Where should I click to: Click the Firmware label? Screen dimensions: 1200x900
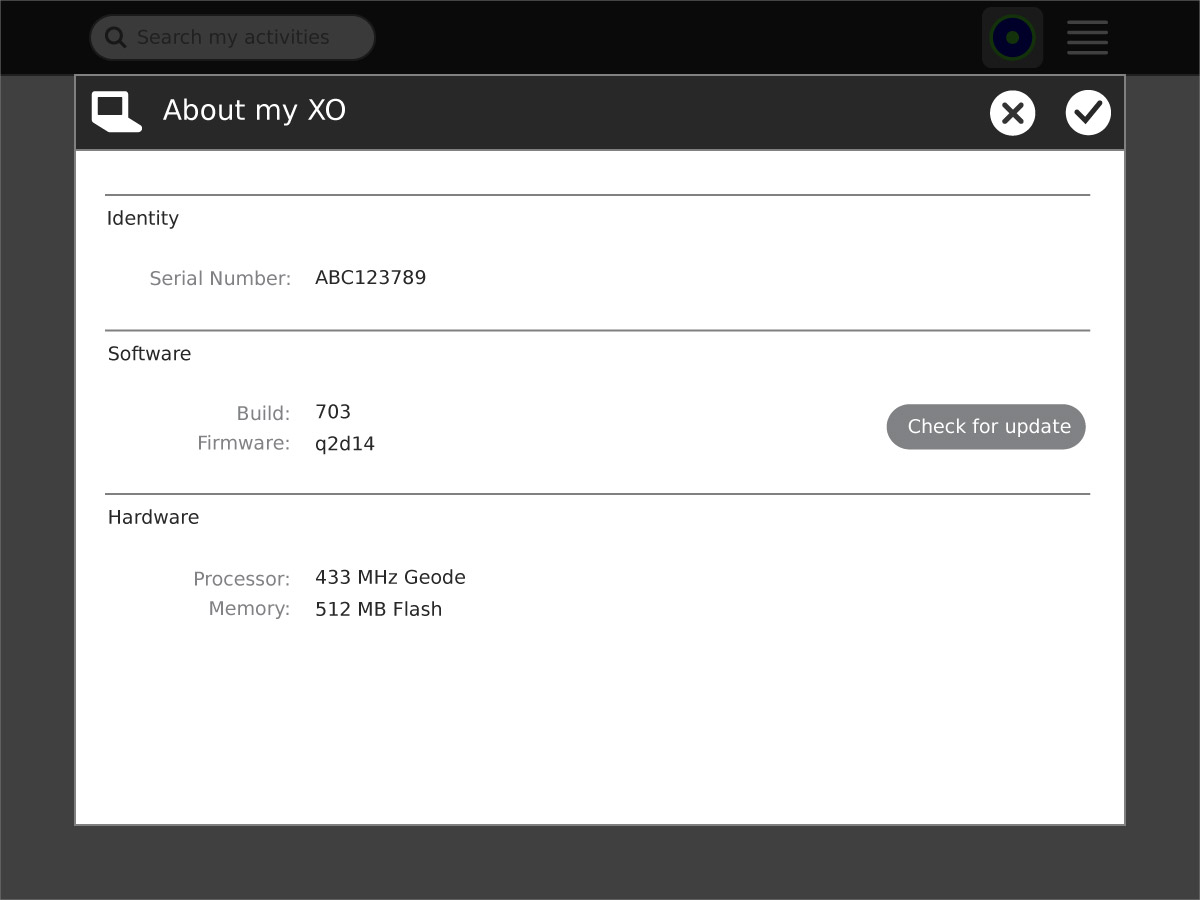pyautogui.click(x=243, y=443)
